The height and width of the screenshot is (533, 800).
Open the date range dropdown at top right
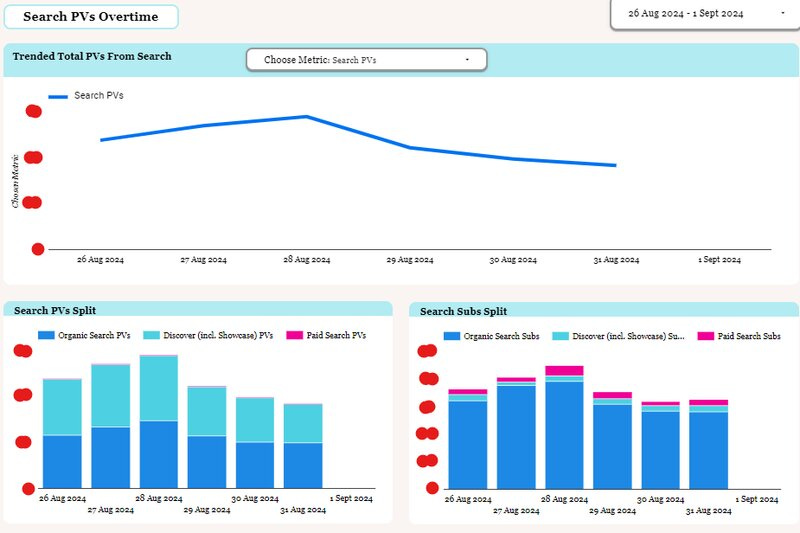[x=706, y=14]
